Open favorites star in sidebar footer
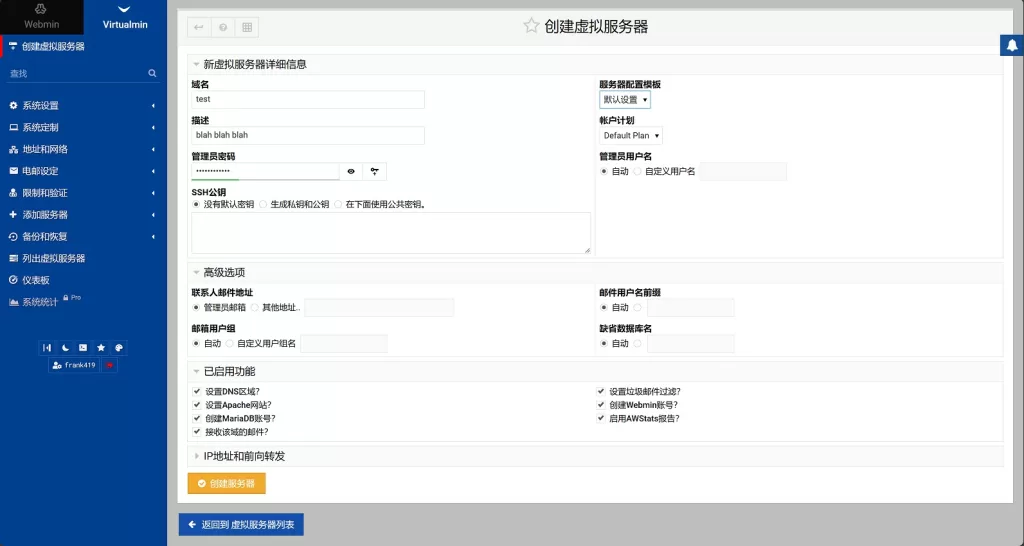The height and width of the screenshot is (546, 1024). [x=100, y=348]
